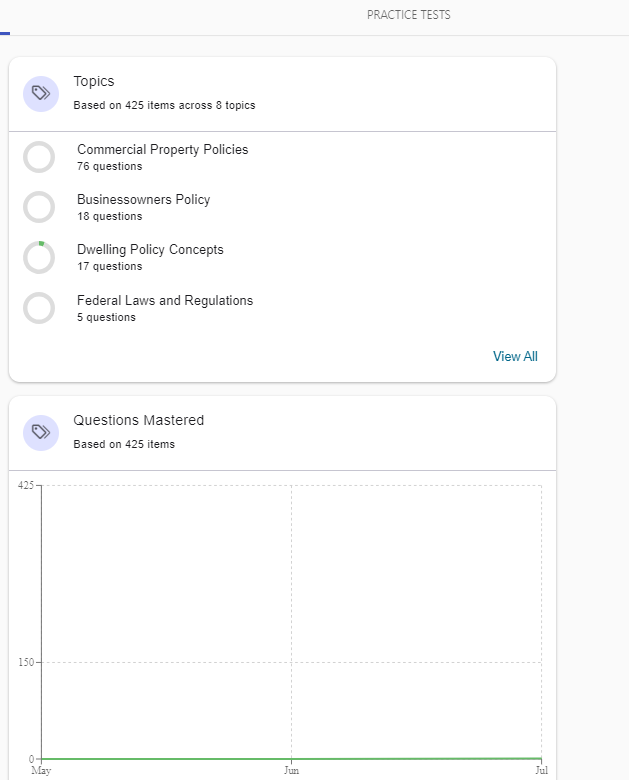Screen dimensions: 629x780
Task: Open the Federal Laws and Regulations topic
Action: 165,300
